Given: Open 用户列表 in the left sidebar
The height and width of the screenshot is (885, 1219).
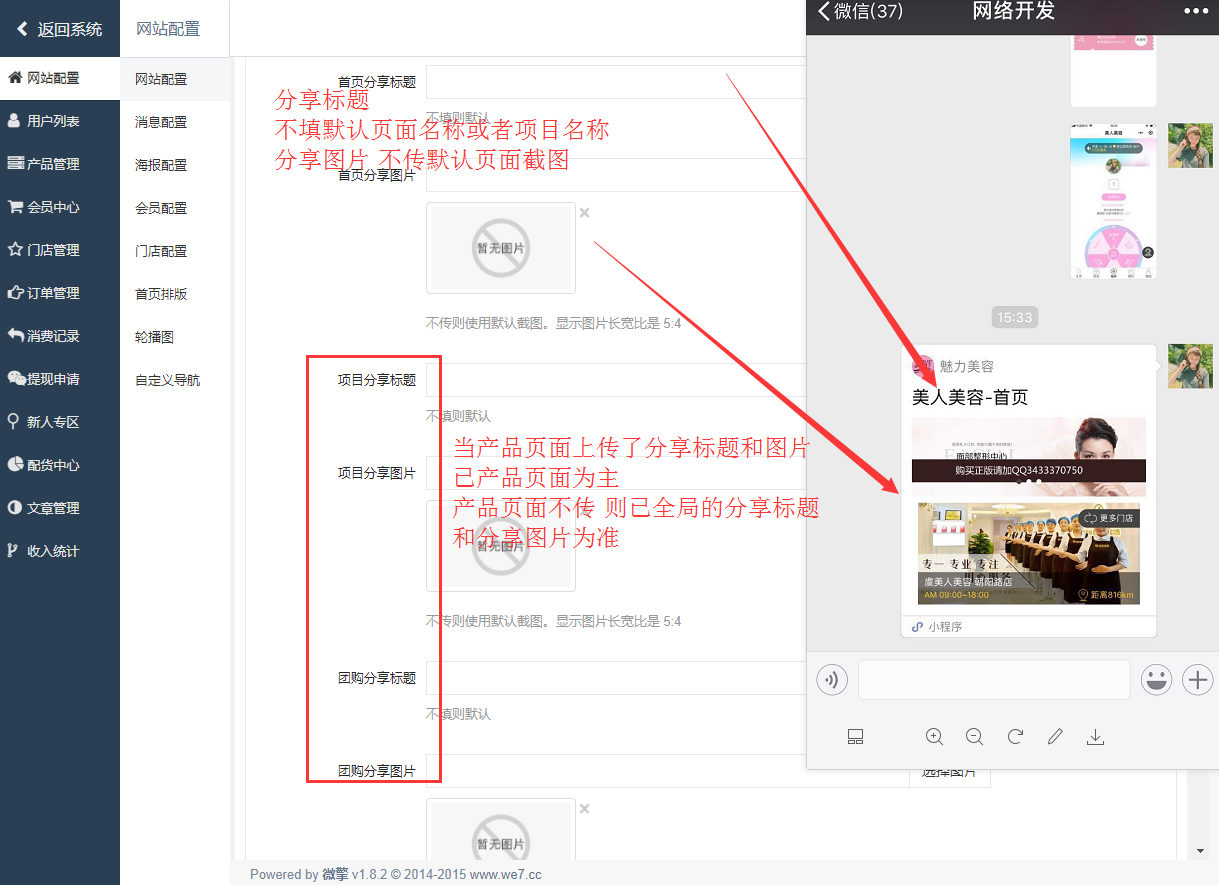Looking at the screenshot, I should pyautogui.click(x=53, y=121).
